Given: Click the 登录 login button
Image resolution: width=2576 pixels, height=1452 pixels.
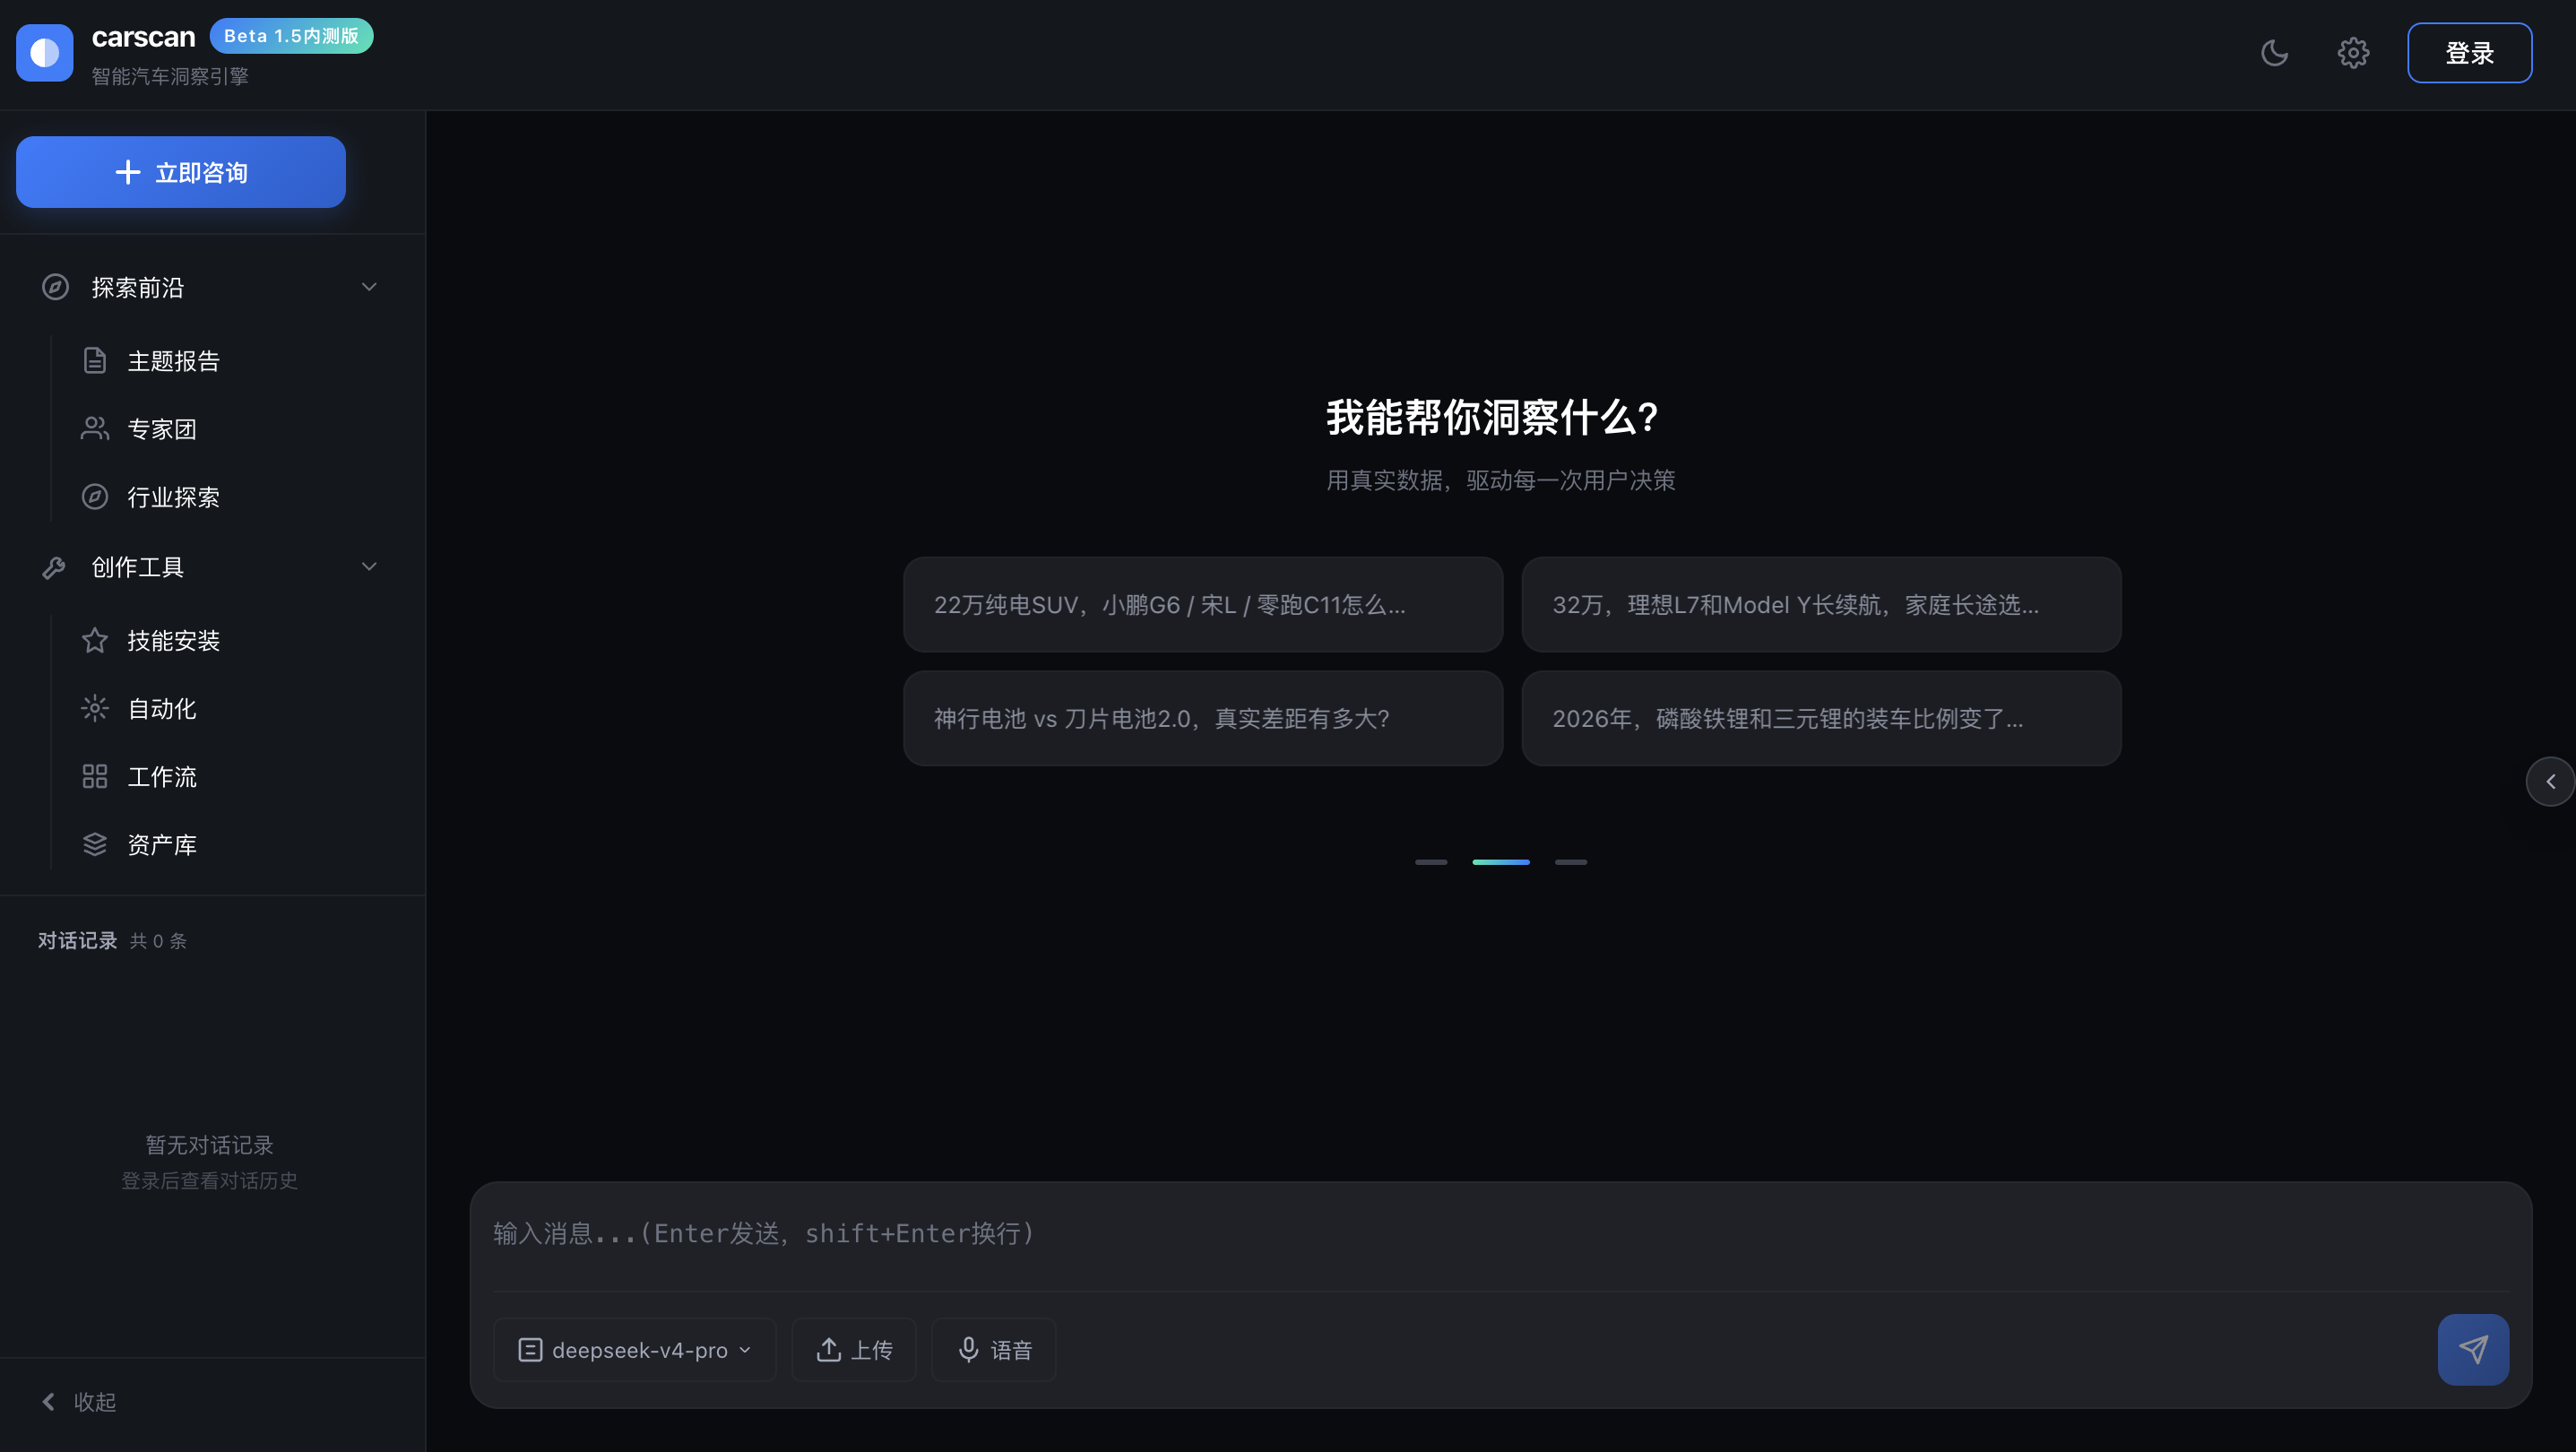Looking at the screenshot, I should [x=2469, y=53].
